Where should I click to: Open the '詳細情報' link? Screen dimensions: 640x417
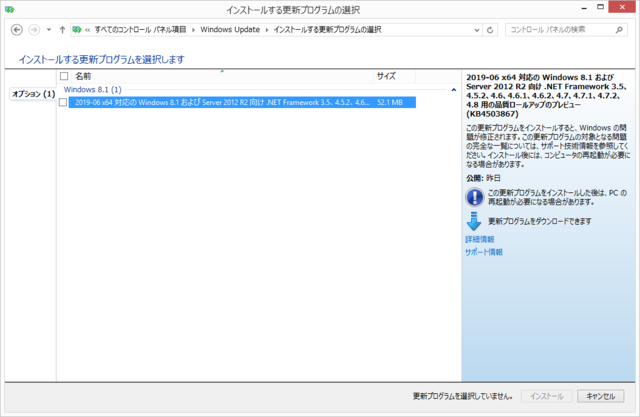click(x=480, y=240)
